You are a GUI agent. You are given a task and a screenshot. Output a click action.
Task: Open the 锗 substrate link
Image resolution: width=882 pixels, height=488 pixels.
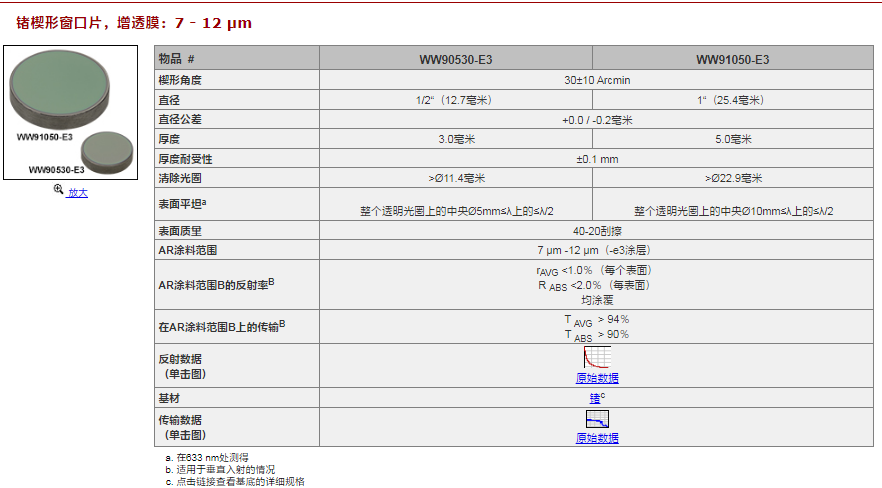[594, 397]
